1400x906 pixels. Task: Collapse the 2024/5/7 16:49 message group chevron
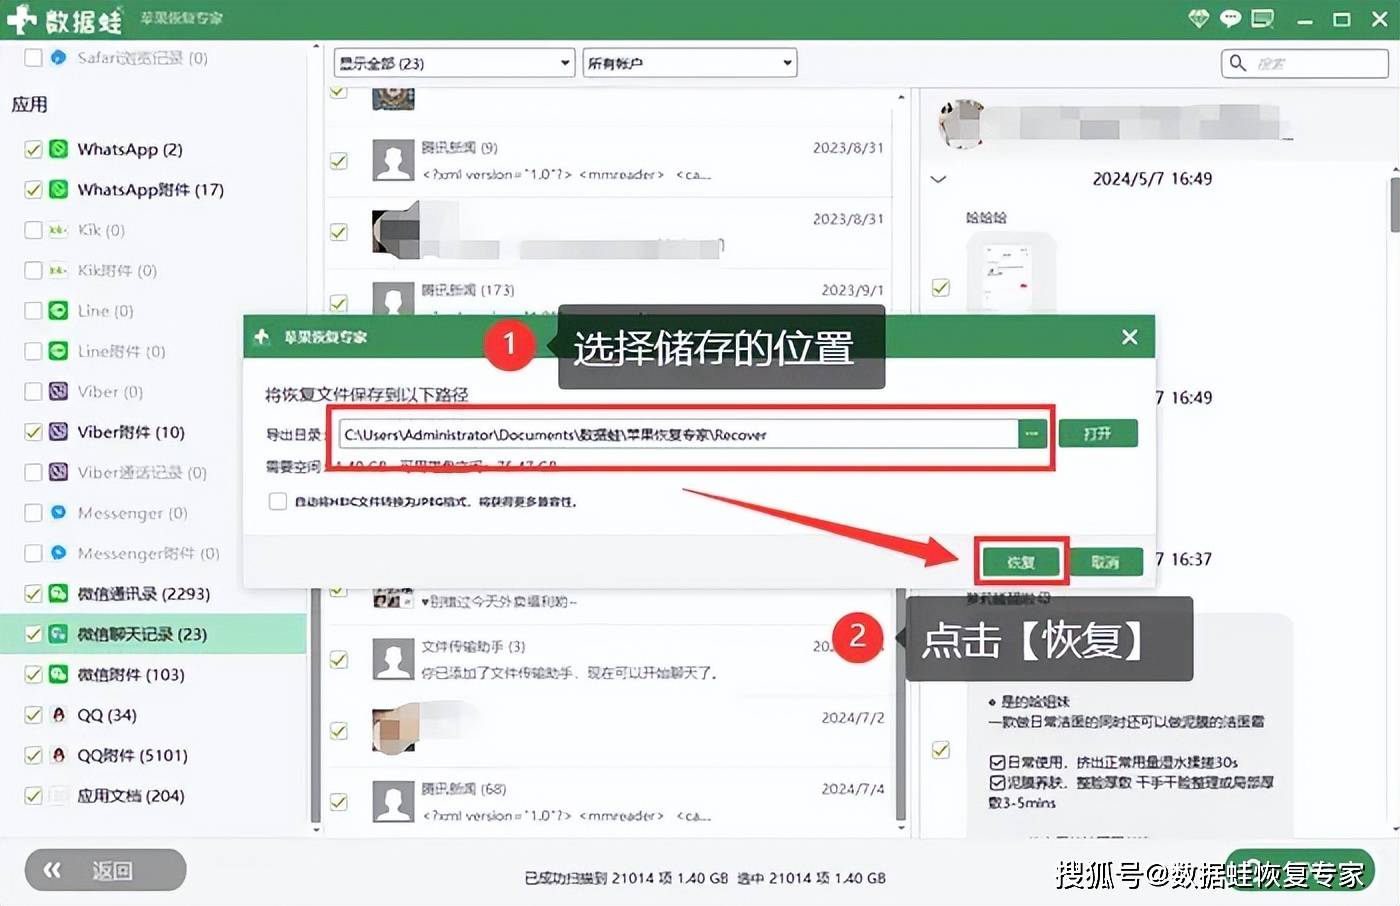[x=938, y=179]
